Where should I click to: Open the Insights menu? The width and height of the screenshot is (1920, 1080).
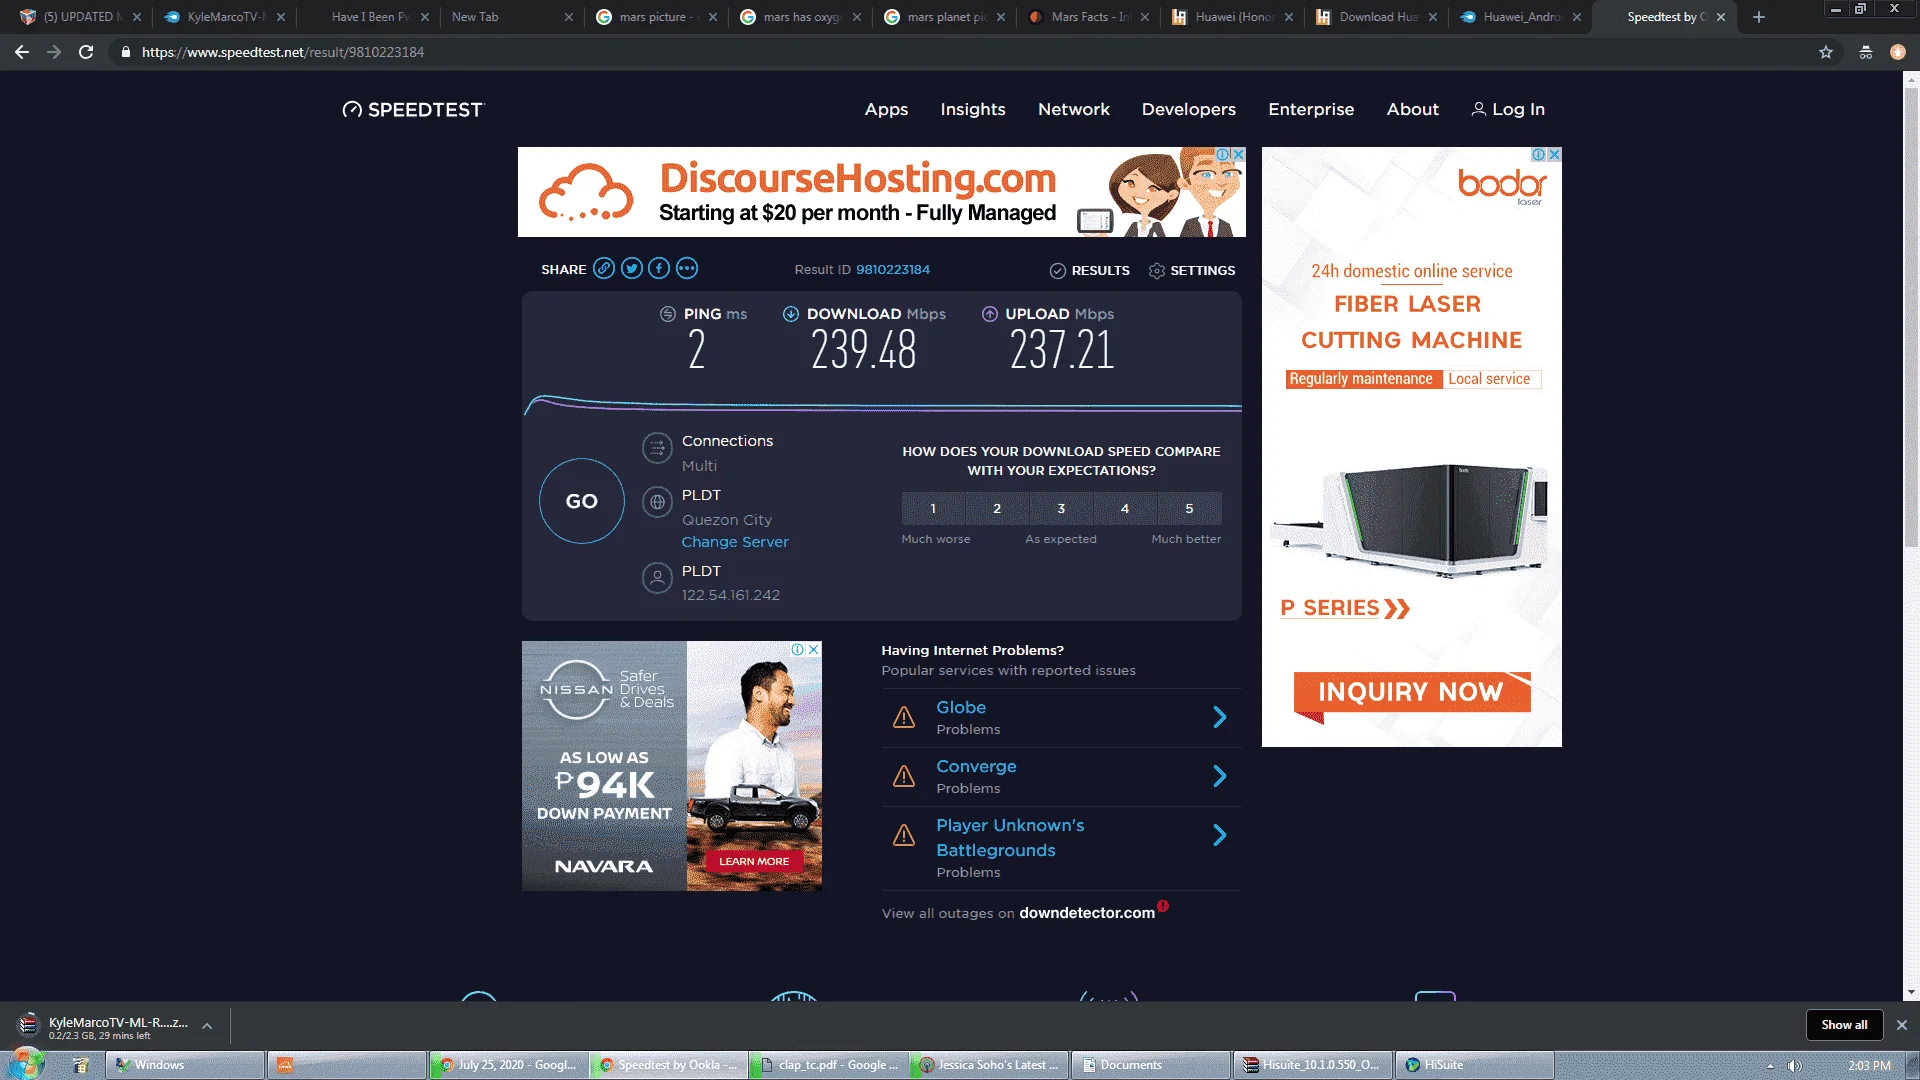point(973,110)
